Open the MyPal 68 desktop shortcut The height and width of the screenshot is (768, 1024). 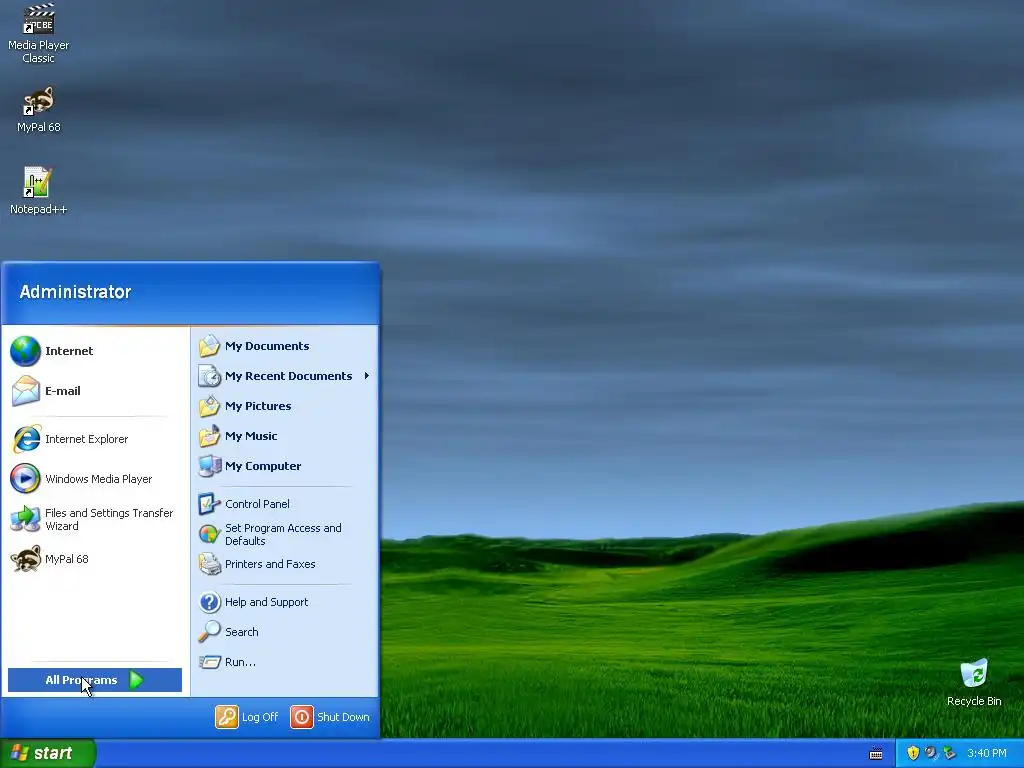pyautogui.click(x=39, y=110)
